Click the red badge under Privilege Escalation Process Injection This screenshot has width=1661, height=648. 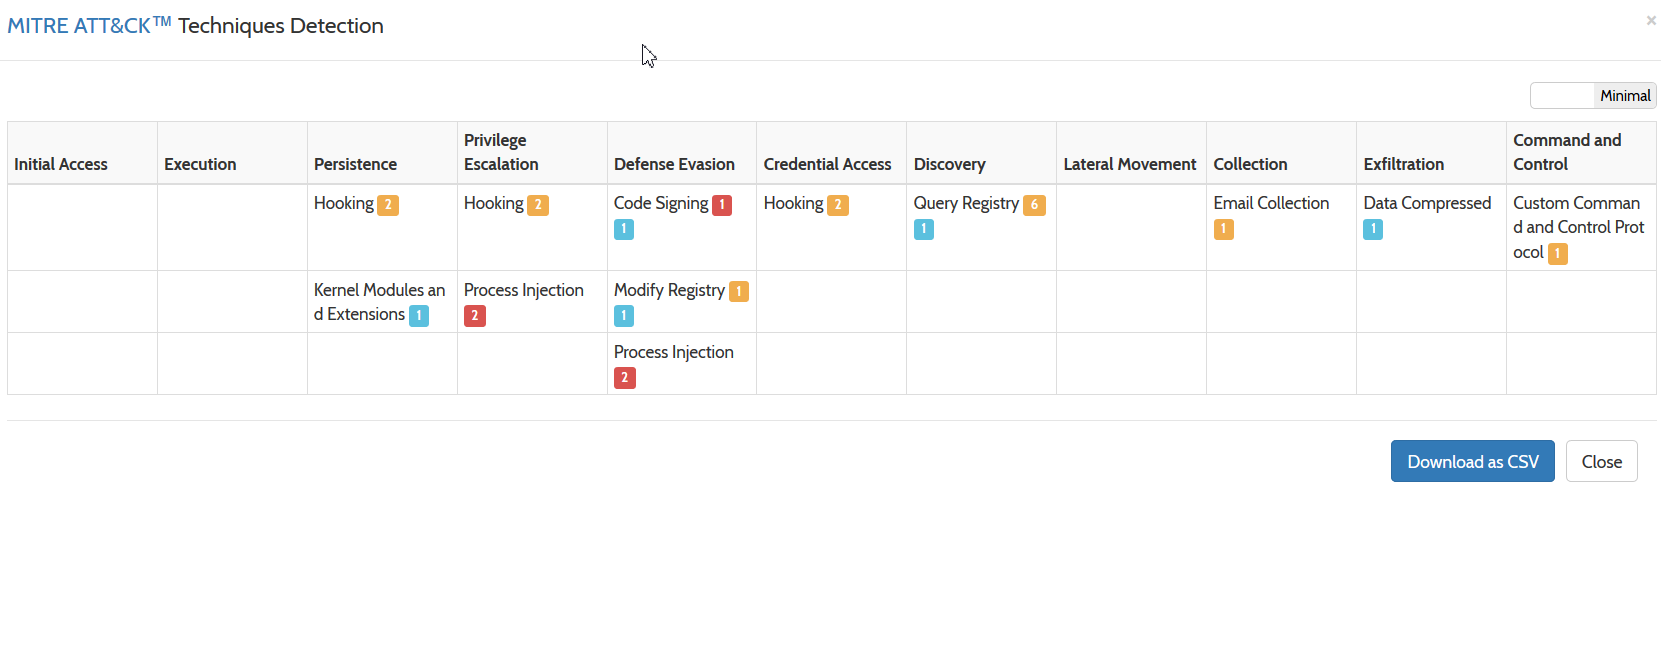coord(474,316)
